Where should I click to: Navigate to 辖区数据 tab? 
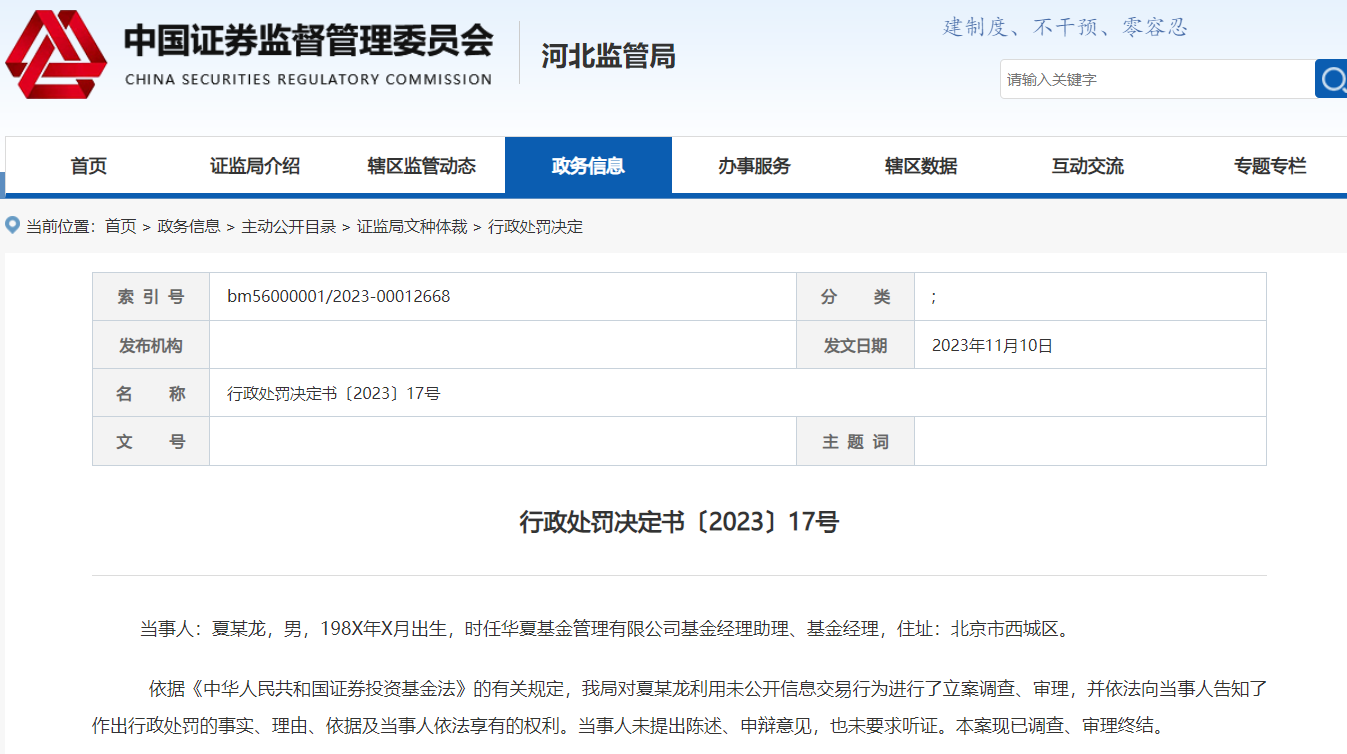921,166
